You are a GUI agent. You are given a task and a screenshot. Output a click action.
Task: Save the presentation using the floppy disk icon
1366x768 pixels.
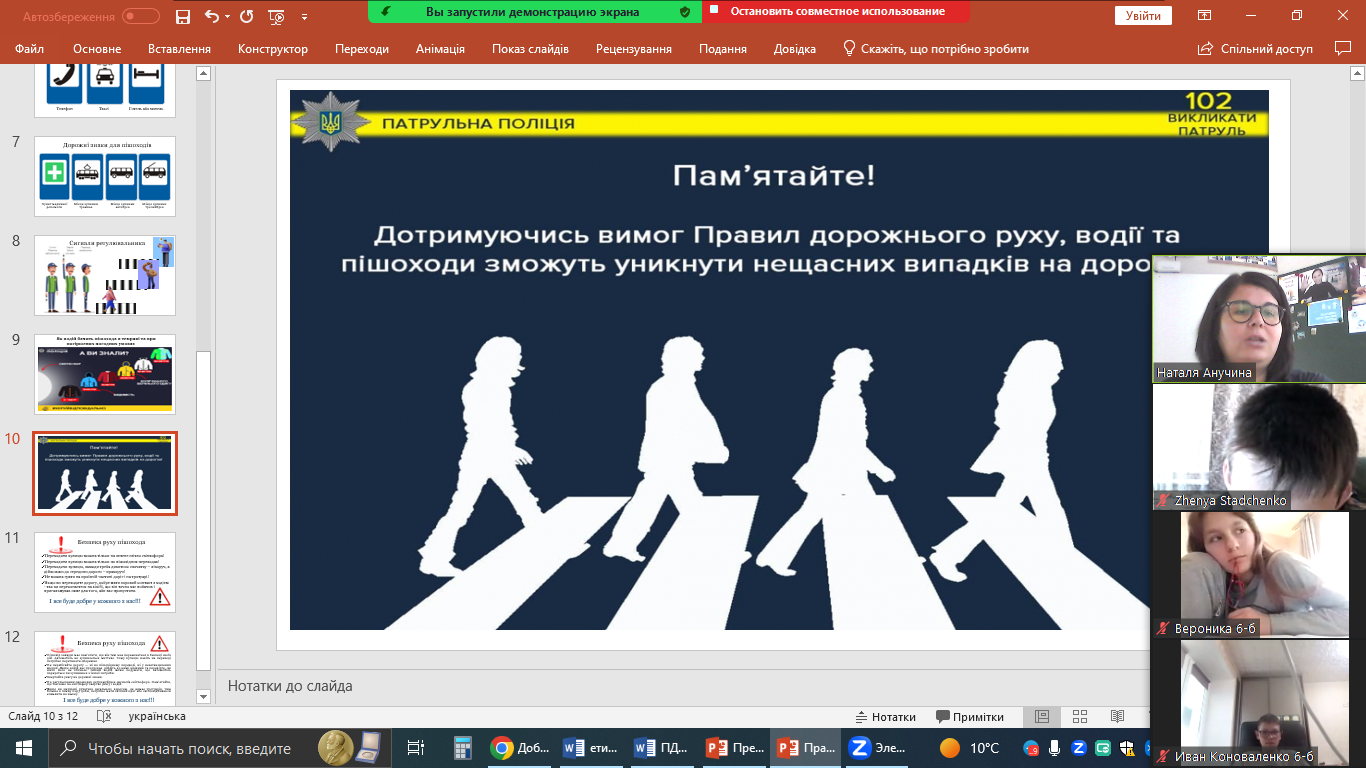(182, 16)
